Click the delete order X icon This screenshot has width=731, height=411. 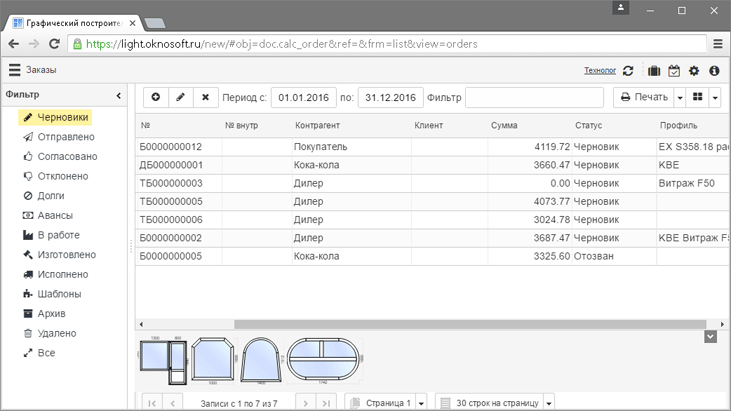tap(206, 97)
